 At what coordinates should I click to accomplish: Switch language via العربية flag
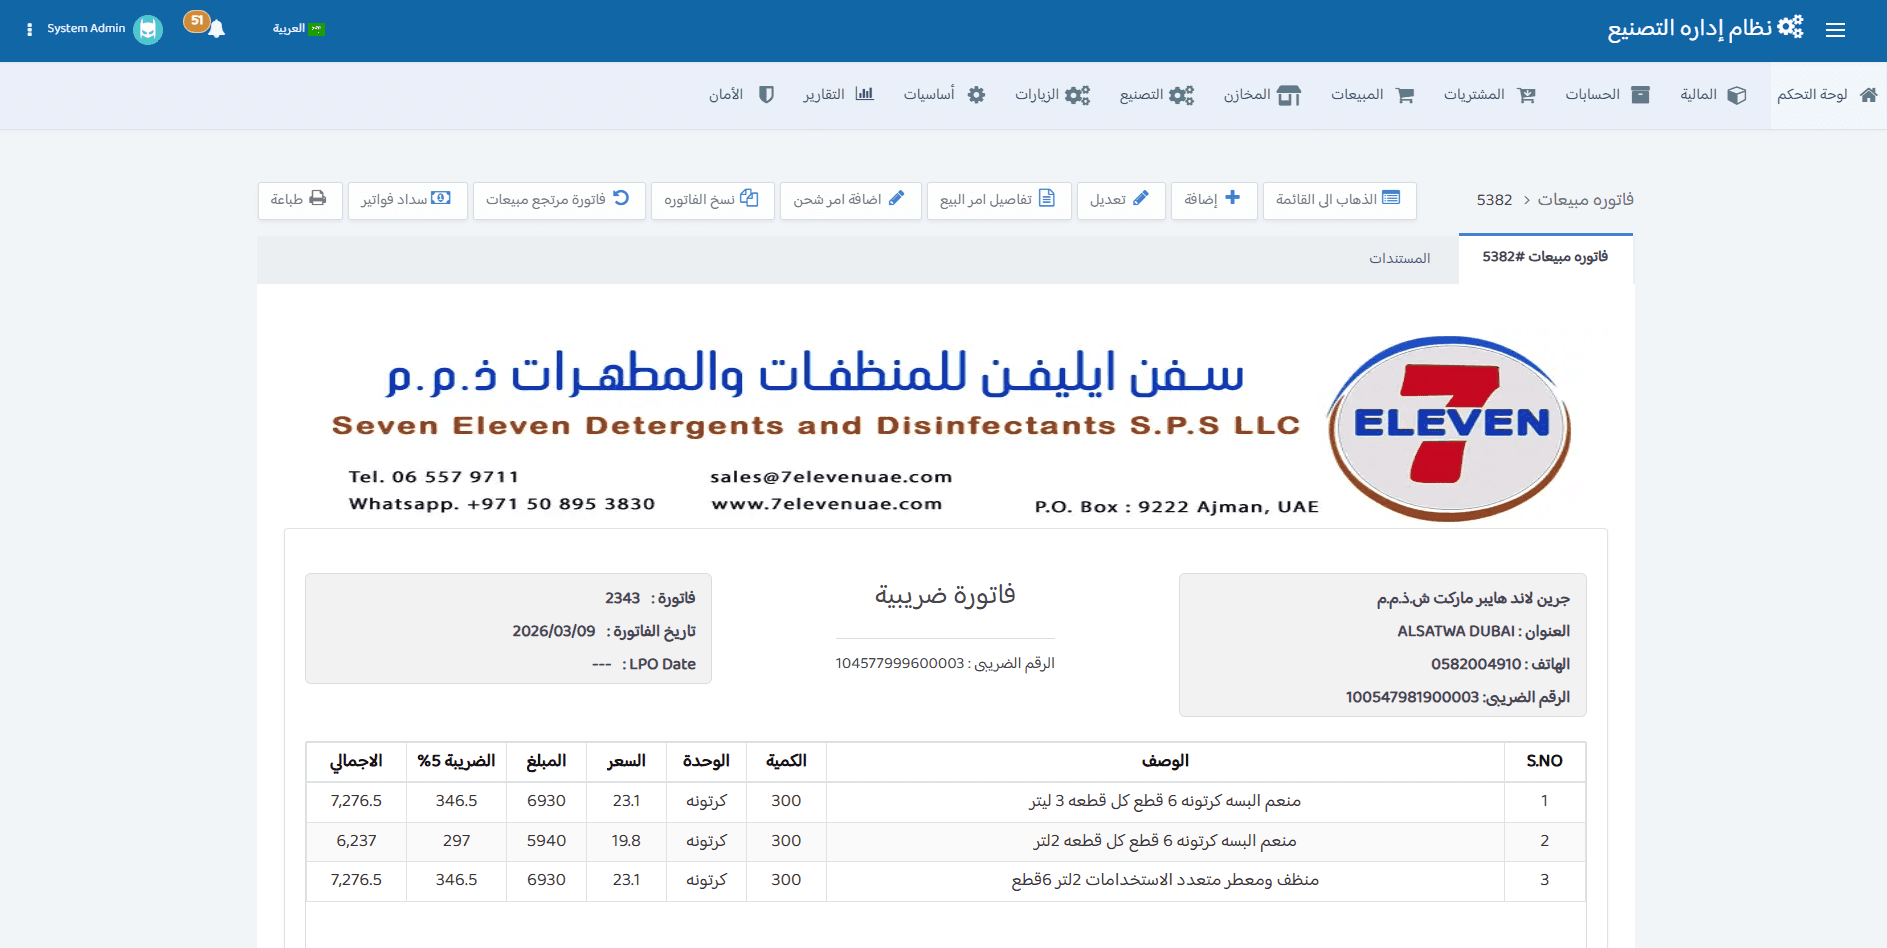click(299, 29)
